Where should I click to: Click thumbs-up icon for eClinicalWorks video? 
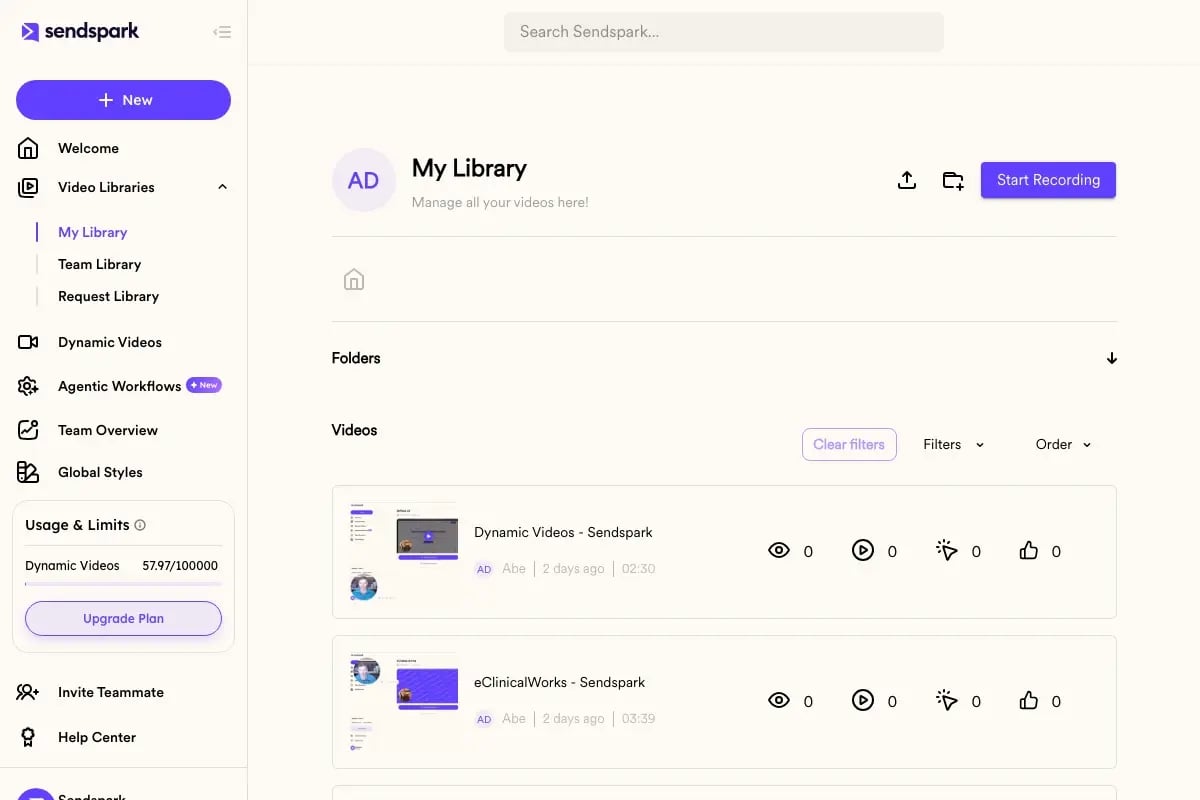(x=1029, y=700)
